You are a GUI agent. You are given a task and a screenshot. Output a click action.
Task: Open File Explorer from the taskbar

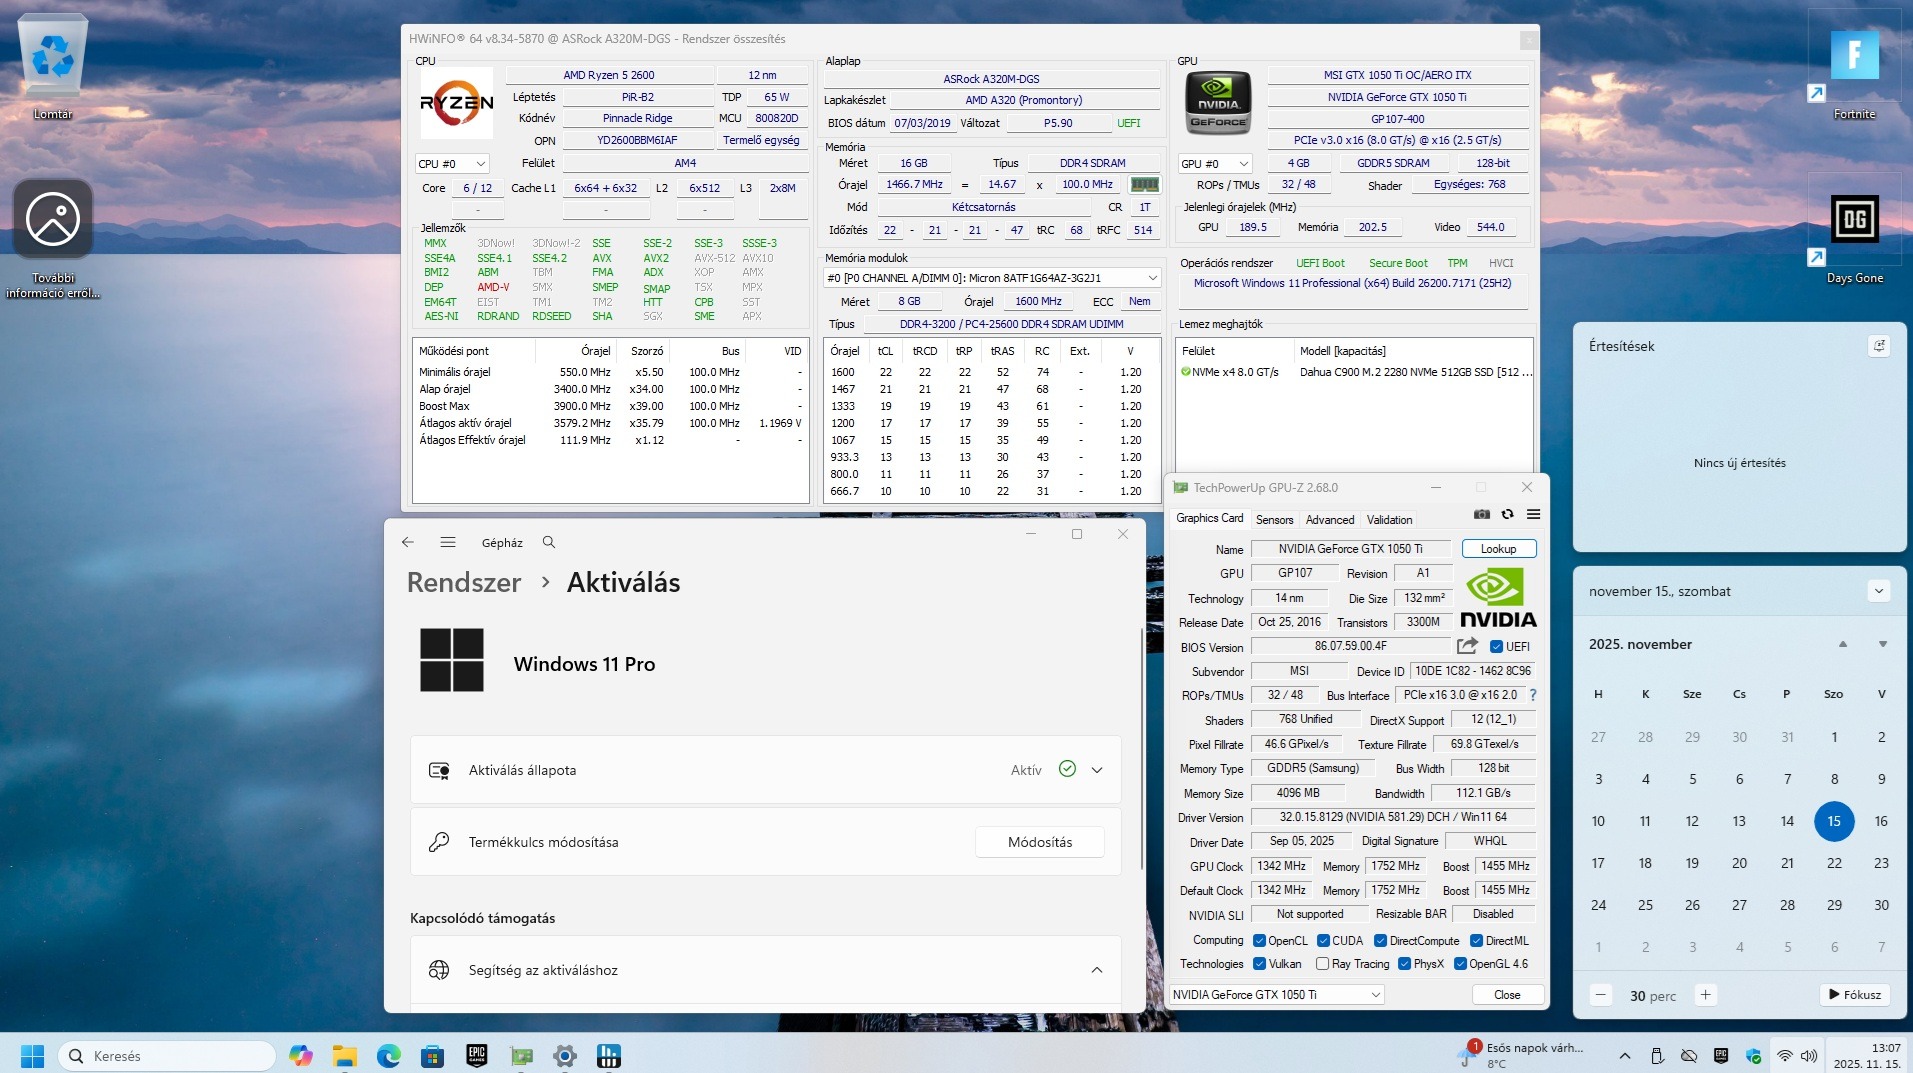click(344, 1055)
